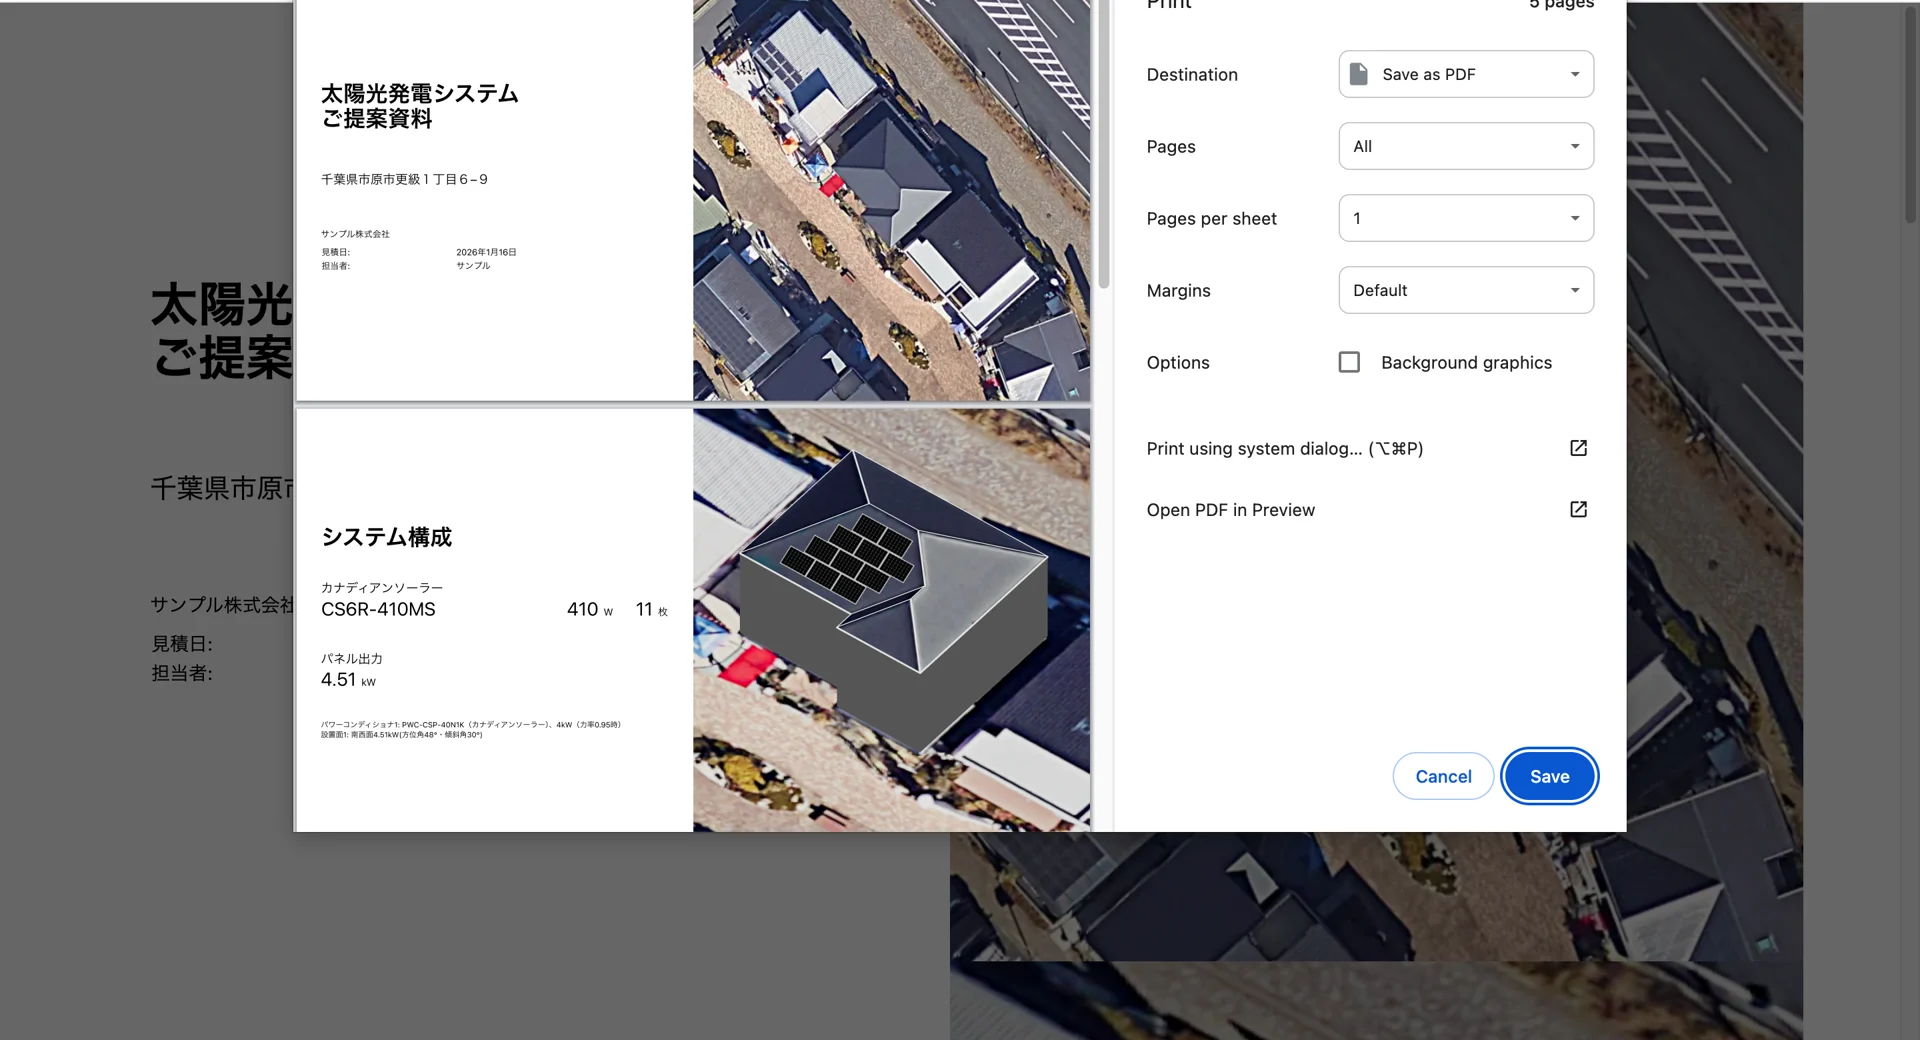This screenshot has height=1040, width=1920.
Task: Click the external-link icon for system dialog
Action: point(1578,448)
